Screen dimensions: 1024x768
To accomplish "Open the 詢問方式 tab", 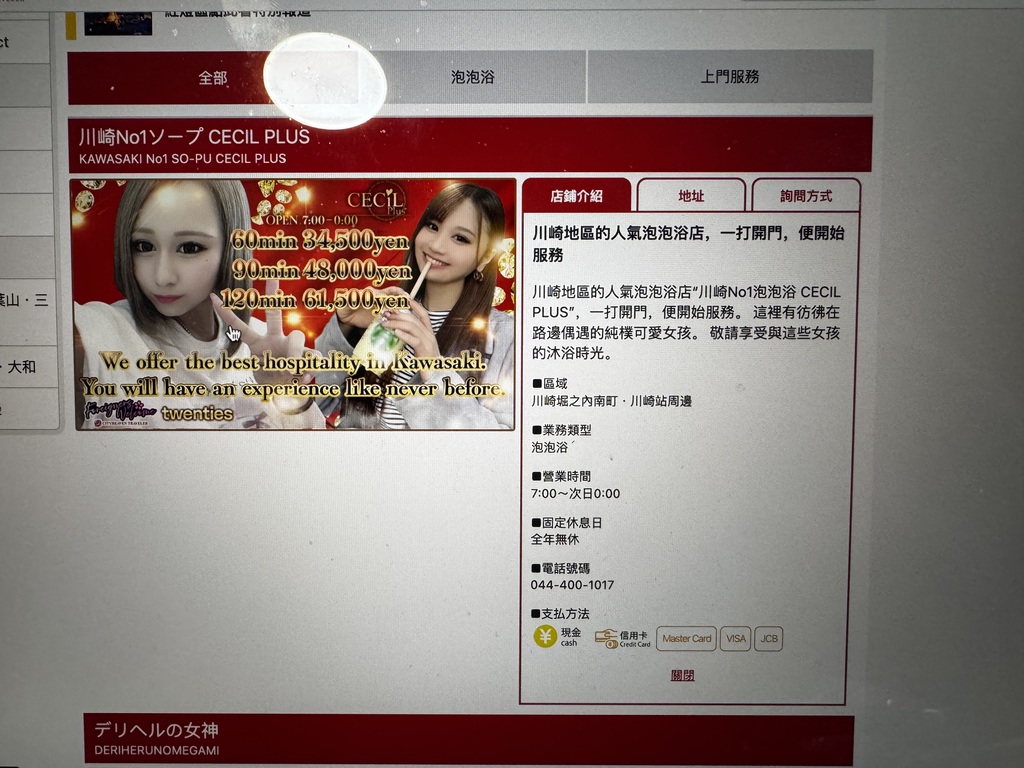I will [806, 196].
